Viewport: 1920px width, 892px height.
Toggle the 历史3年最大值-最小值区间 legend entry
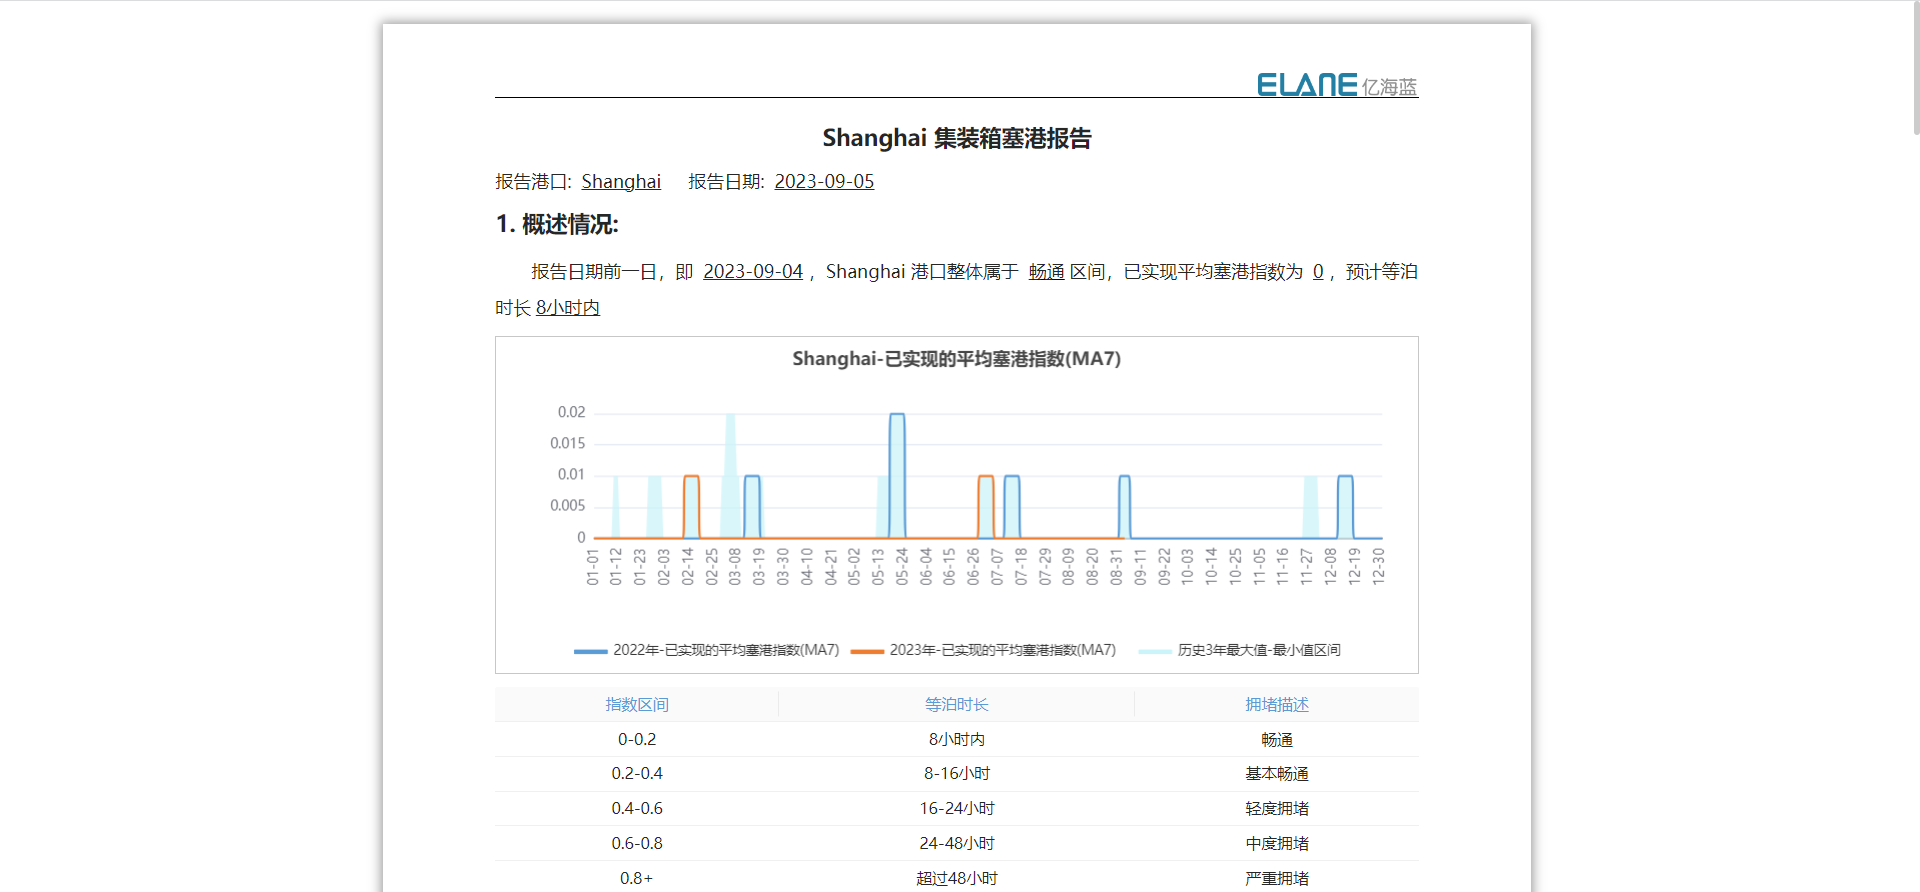point(1240,650)
